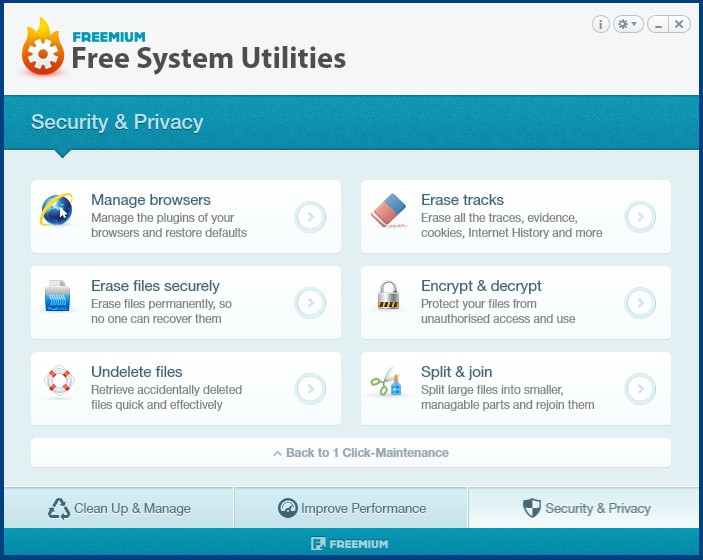Click the Erase files securely shredder icon
This screenshot has width=703, height=560.
pos(57,296)
